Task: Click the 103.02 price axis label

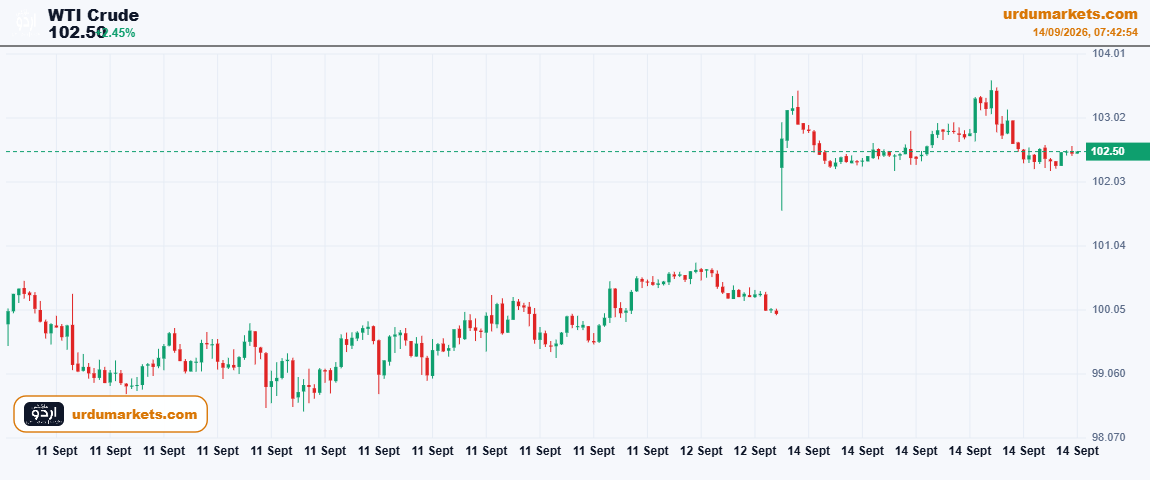Action: pyautogui.click(x=1108, y=117)
